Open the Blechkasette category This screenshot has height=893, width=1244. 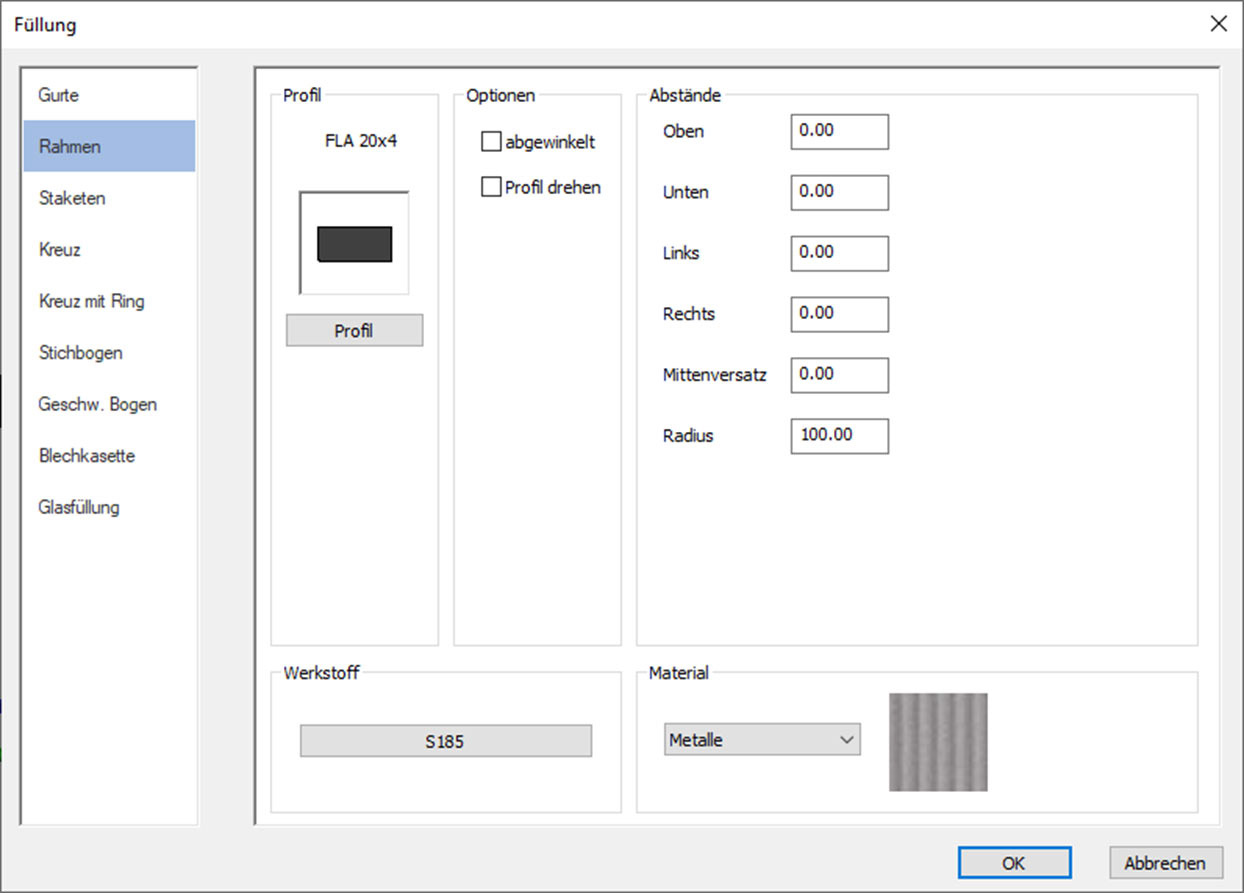click(x=109, y=455)
